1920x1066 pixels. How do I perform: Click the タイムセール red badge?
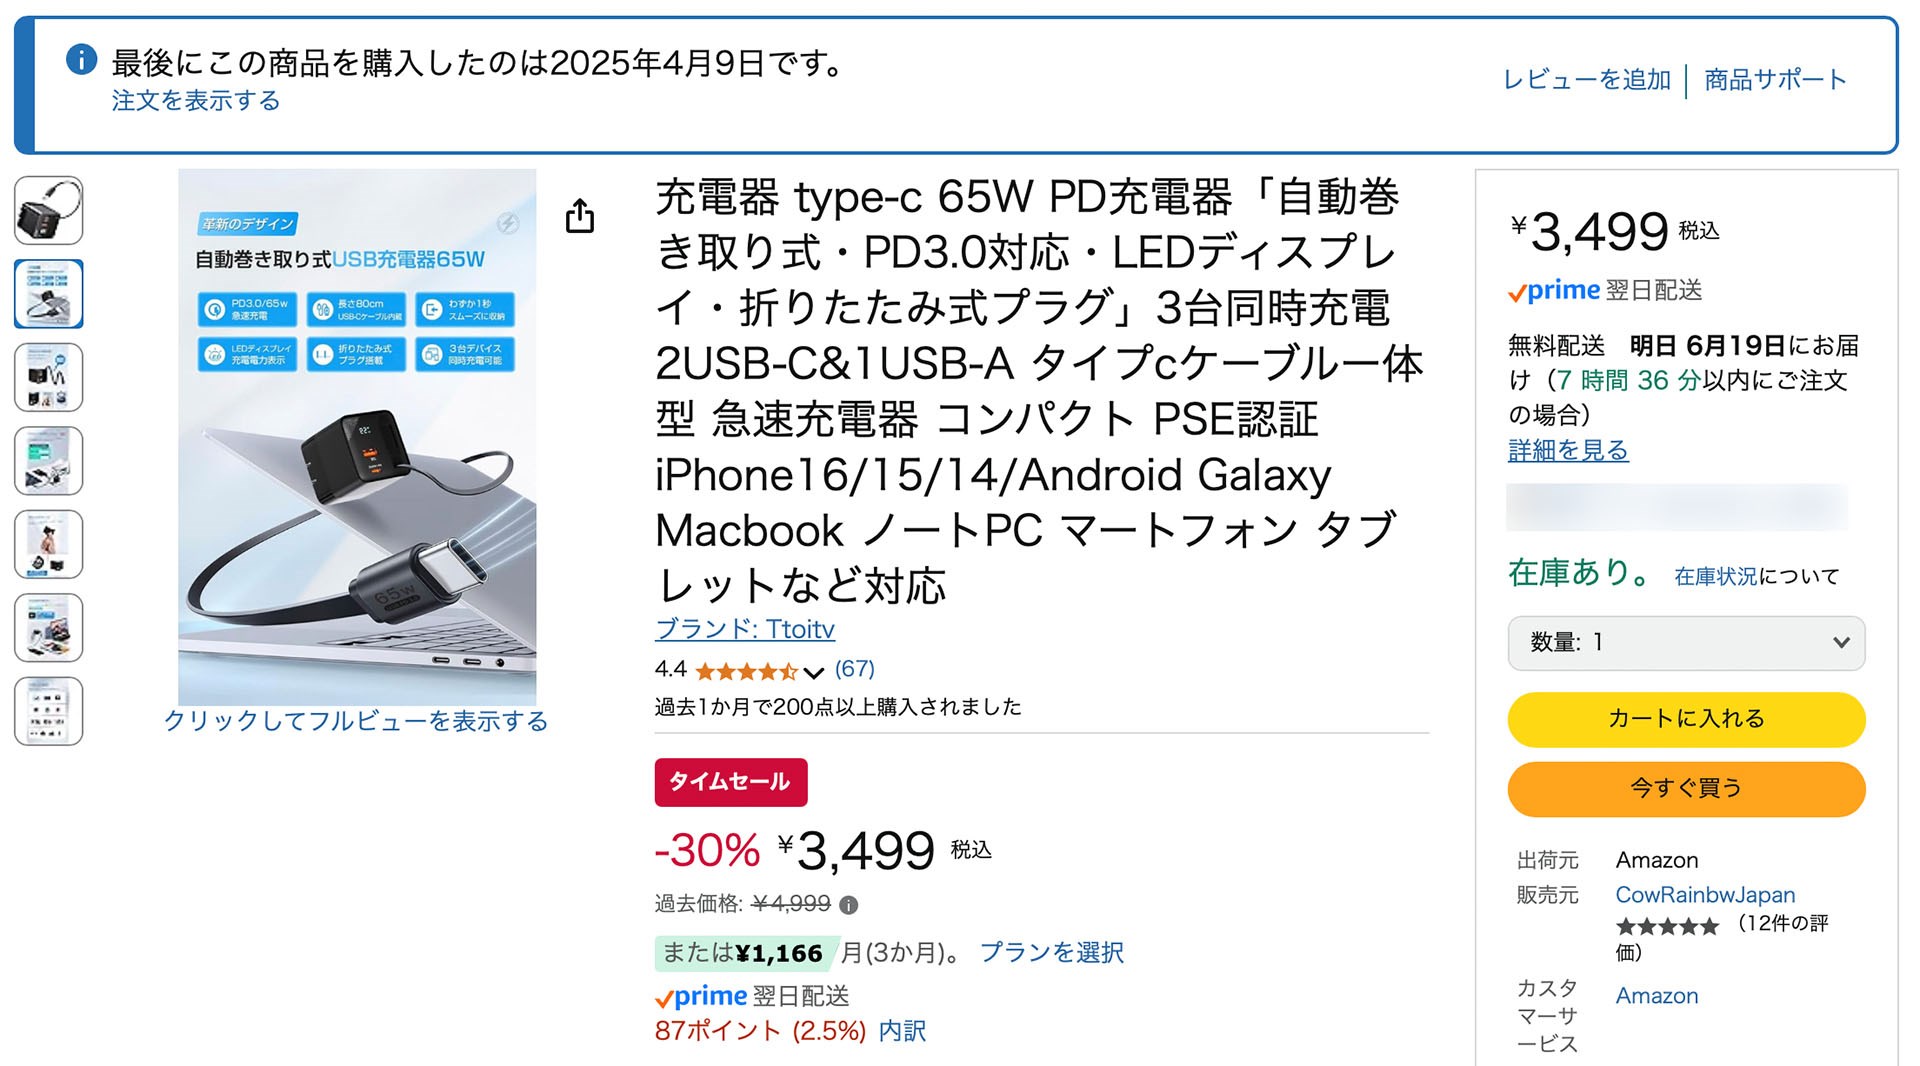pos(731,783)
